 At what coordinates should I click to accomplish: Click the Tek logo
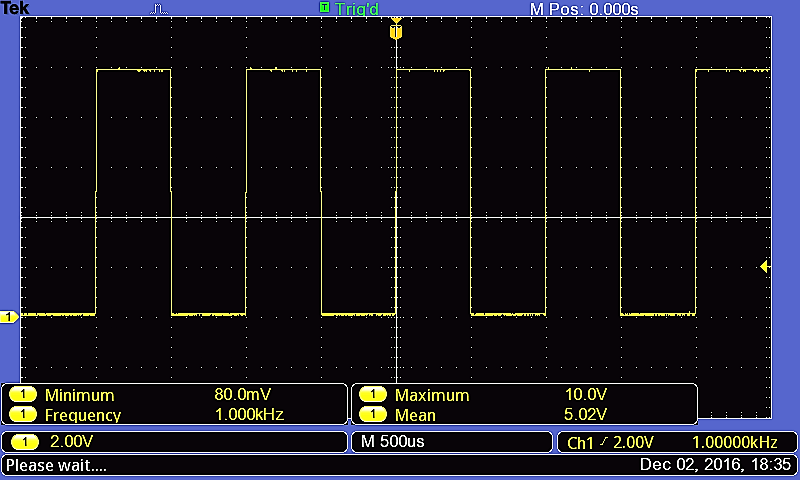15,8
